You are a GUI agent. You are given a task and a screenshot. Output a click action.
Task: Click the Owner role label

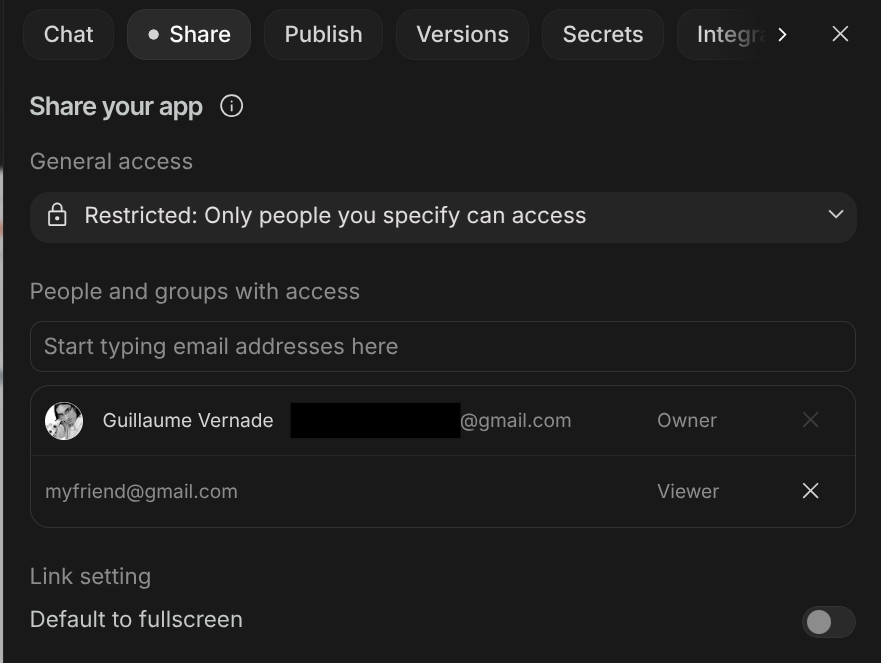point(686,421)
